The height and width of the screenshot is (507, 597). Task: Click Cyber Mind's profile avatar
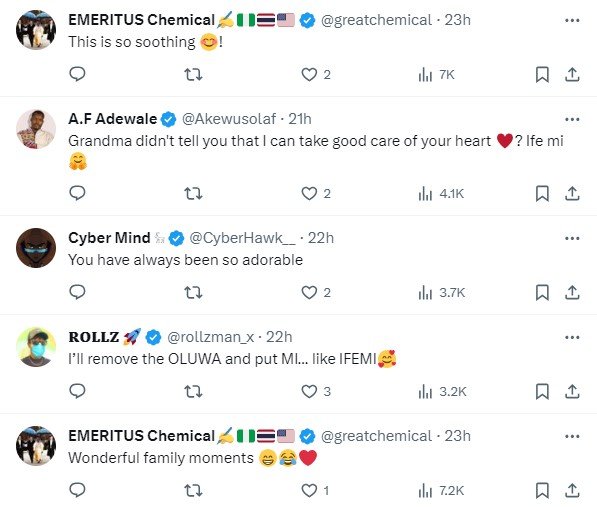[x=36, y=248]
